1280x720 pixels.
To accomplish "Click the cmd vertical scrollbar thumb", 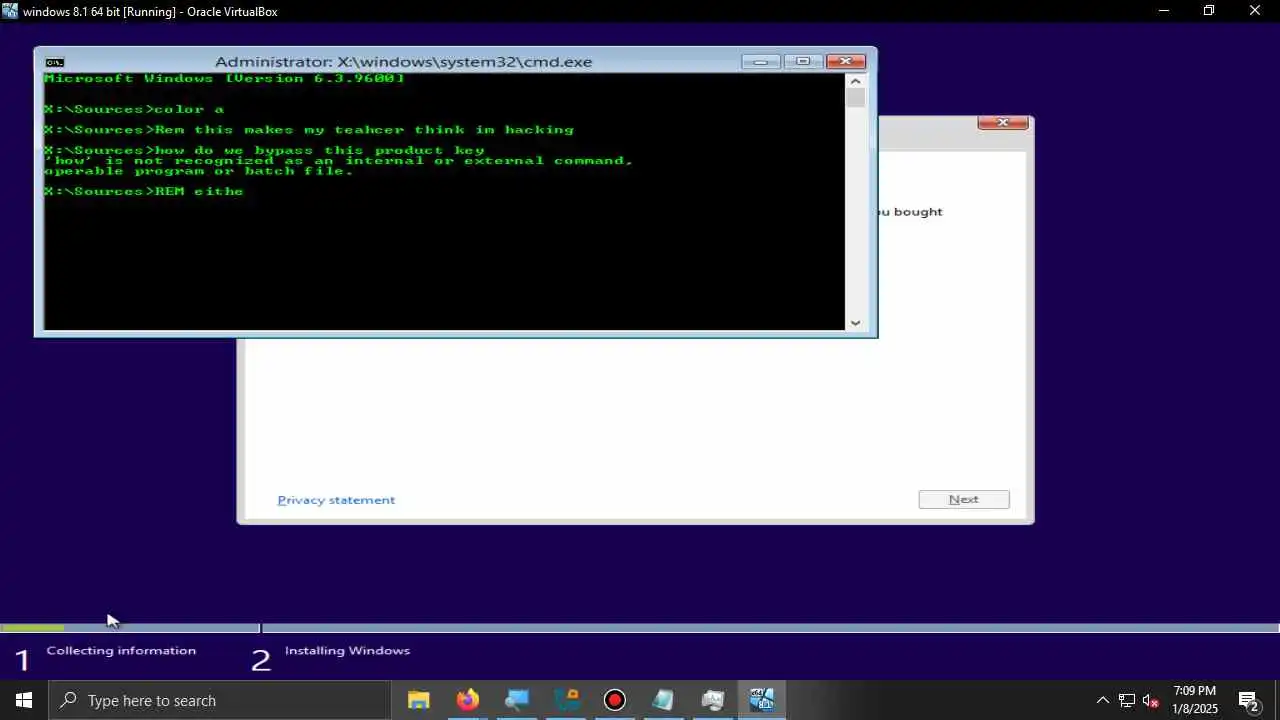I will [855, 98].
